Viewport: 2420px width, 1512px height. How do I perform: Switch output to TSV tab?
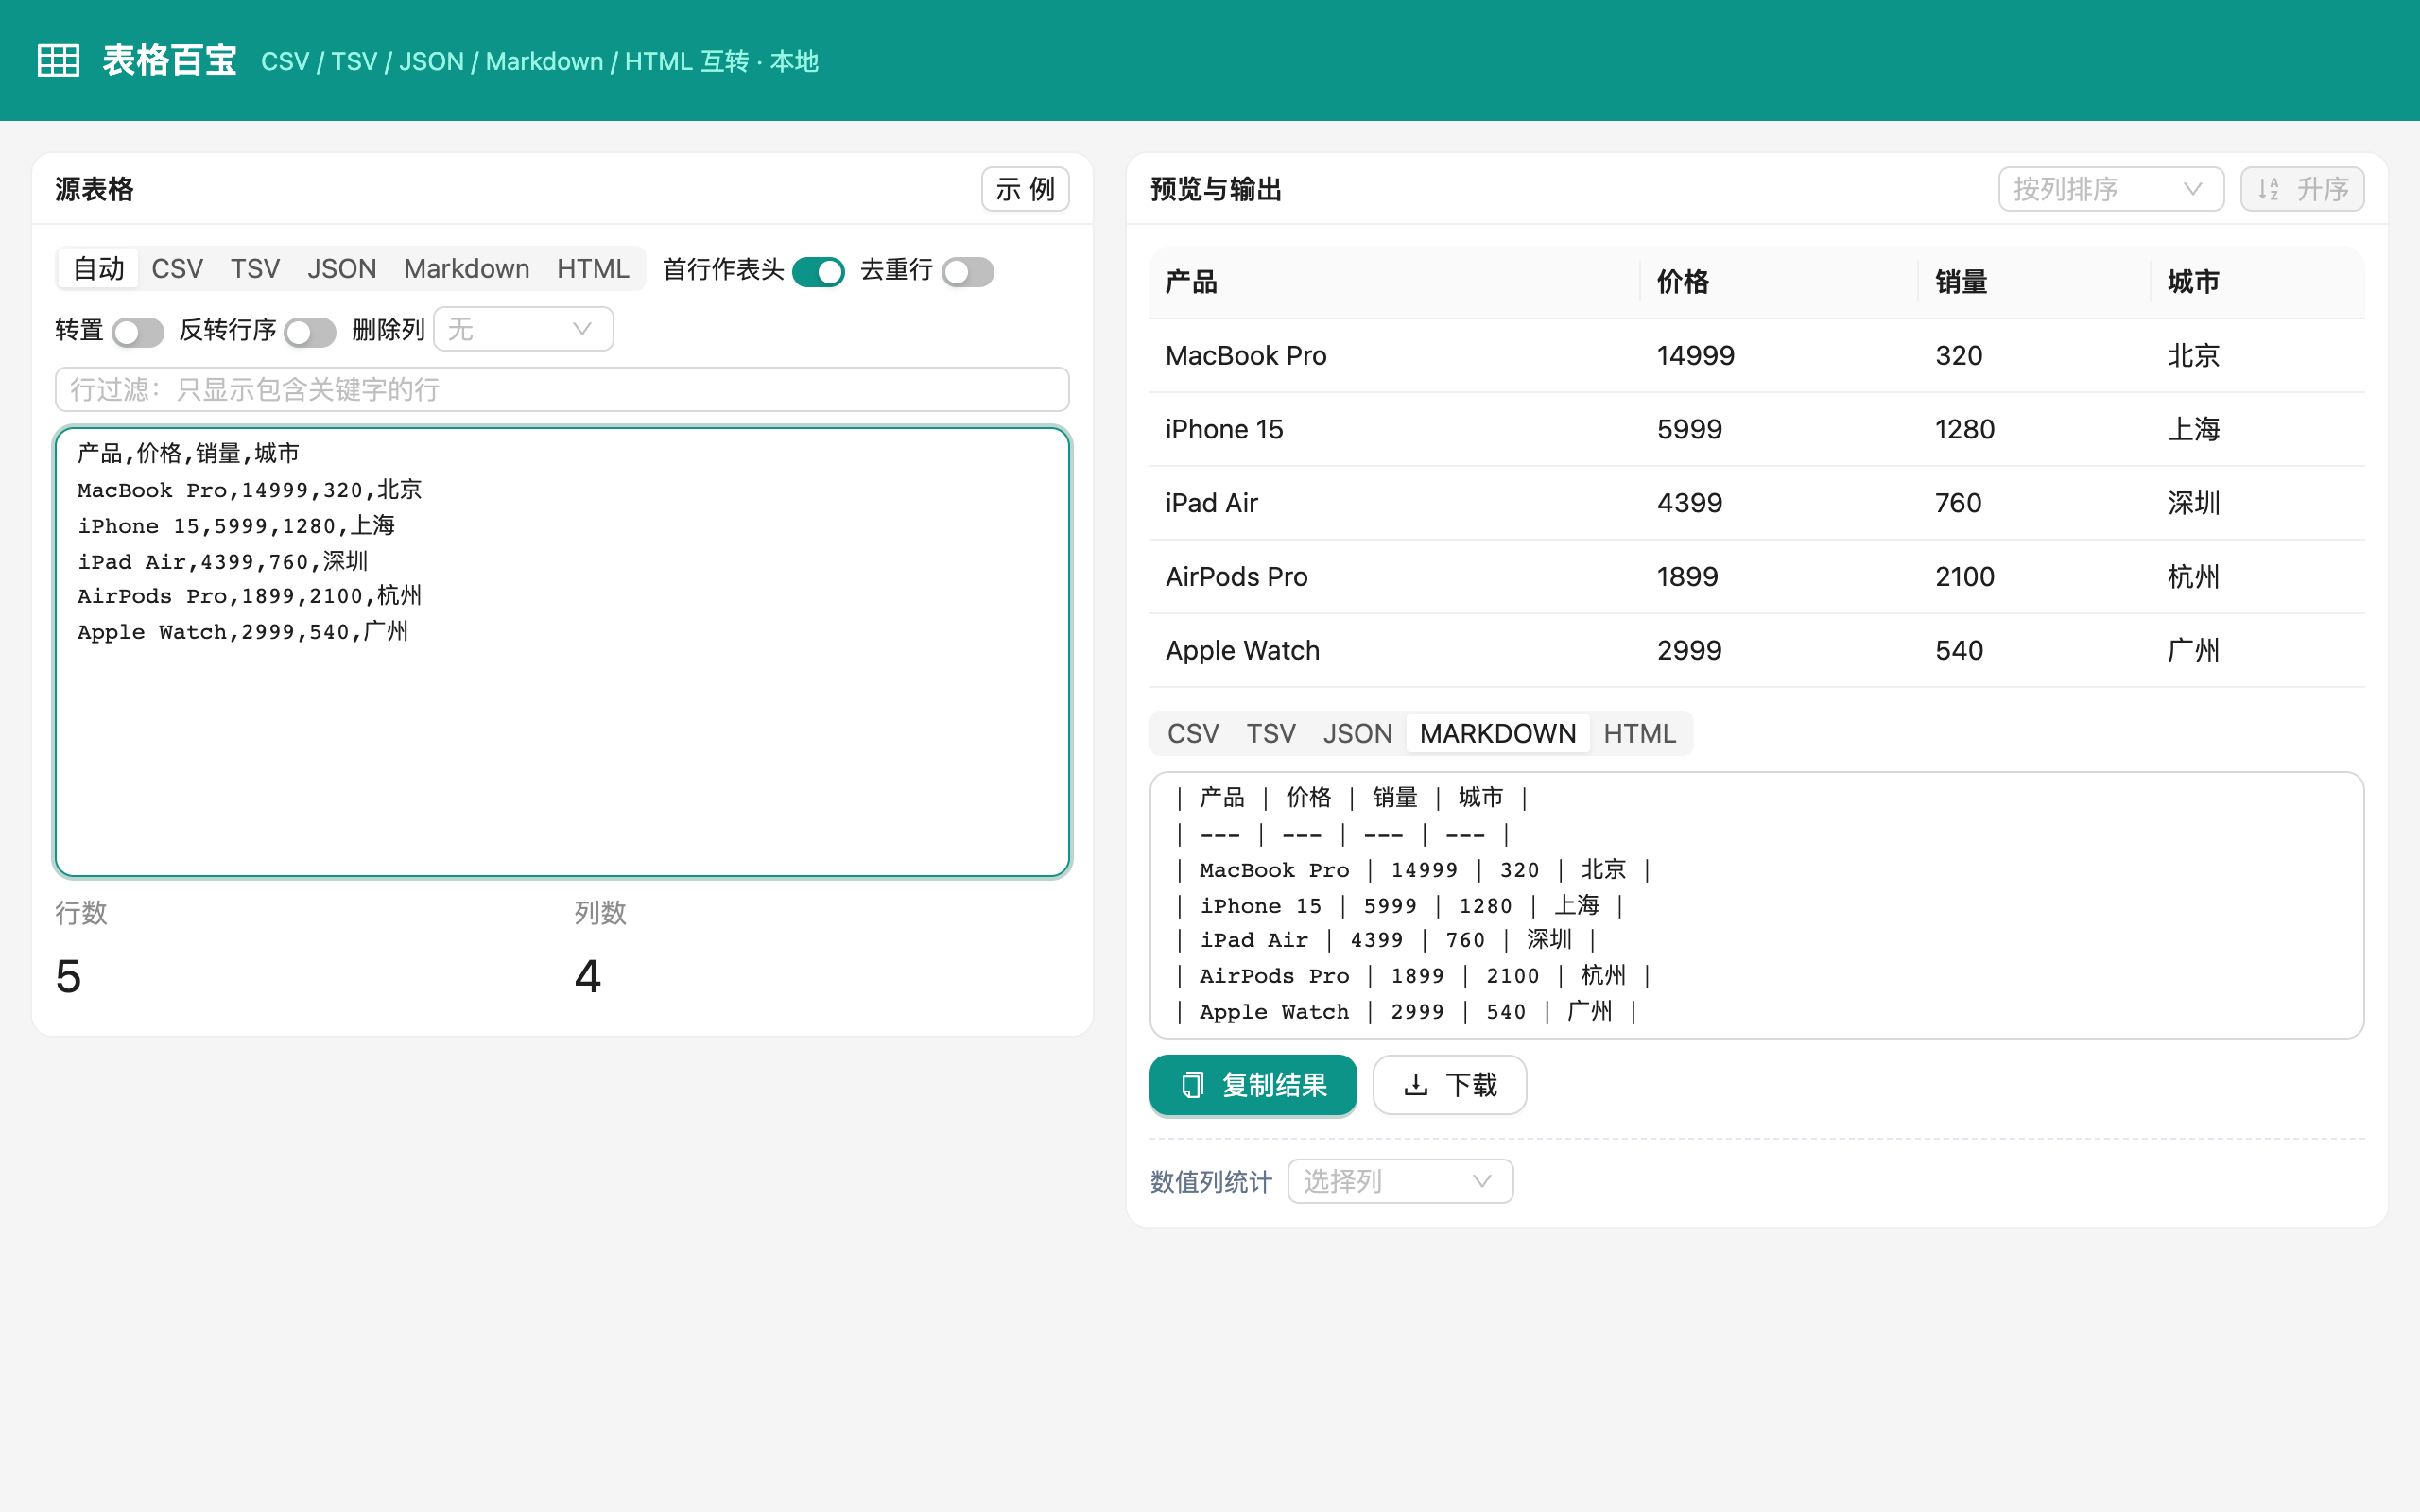pyautogui.click(x=1270, y=733)
